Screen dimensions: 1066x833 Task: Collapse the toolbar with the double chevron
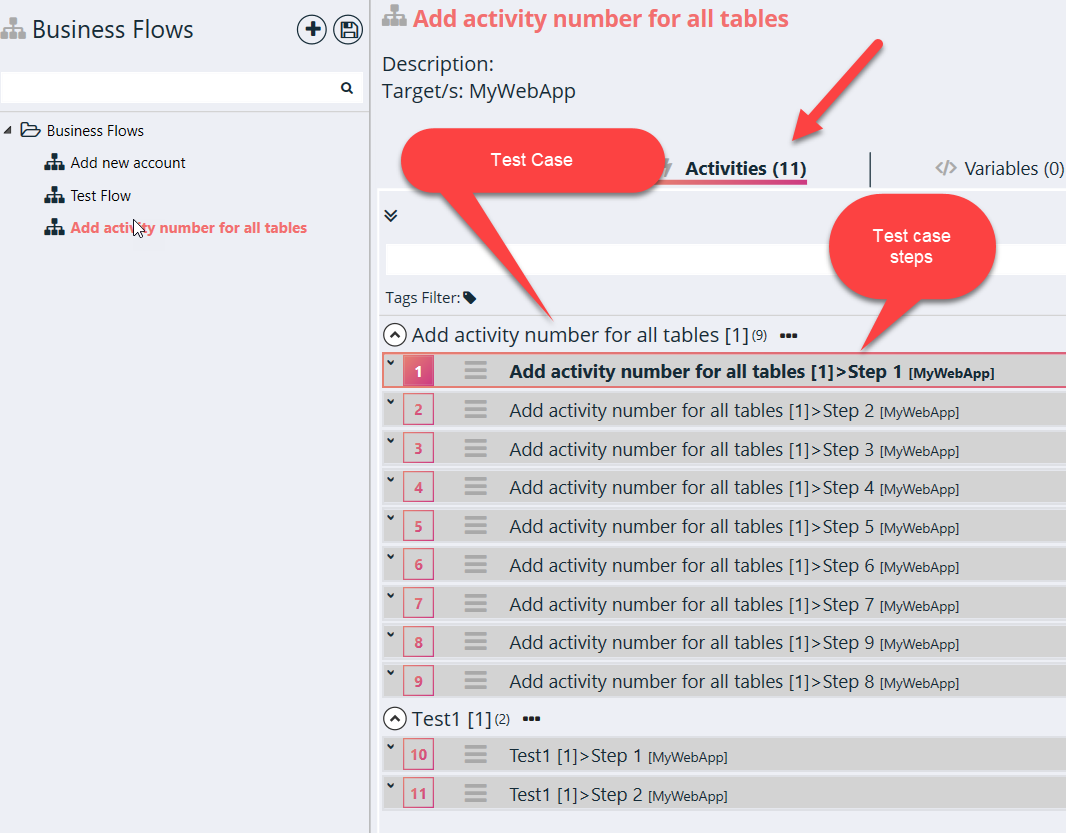(391, 215)
